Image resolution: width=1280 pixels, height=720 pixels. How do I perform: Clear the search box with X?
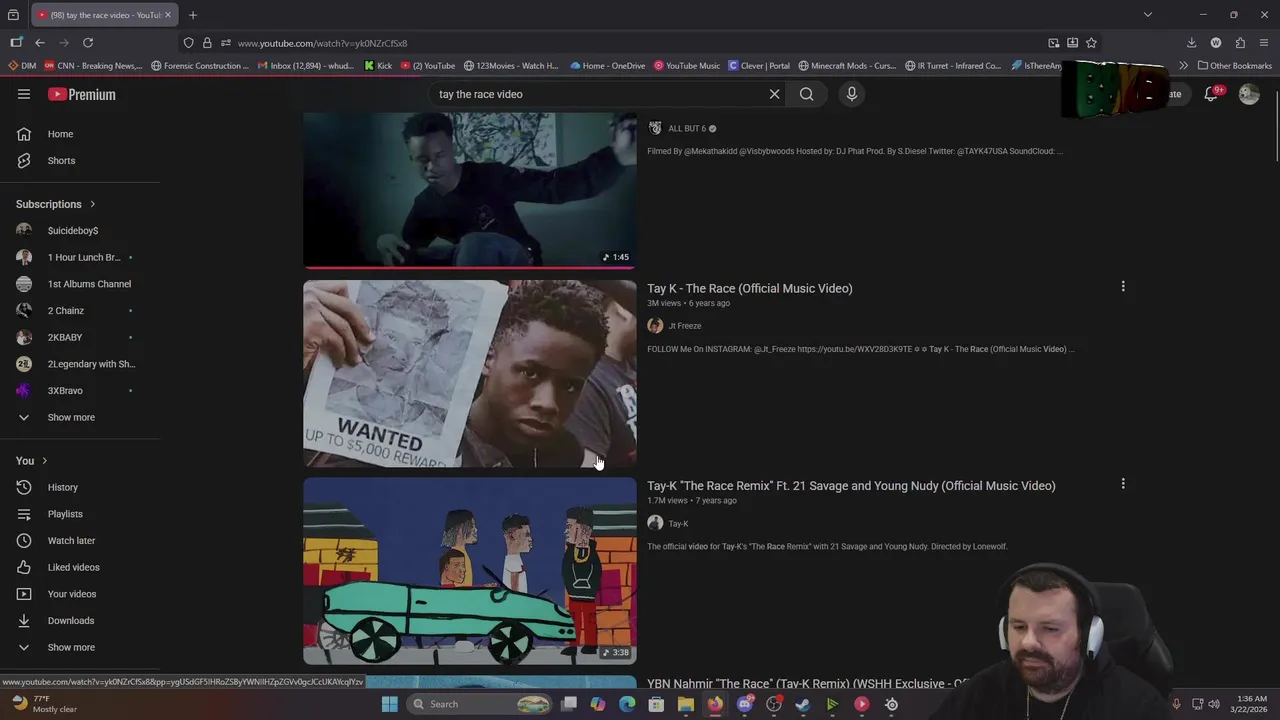click(774, 94)
